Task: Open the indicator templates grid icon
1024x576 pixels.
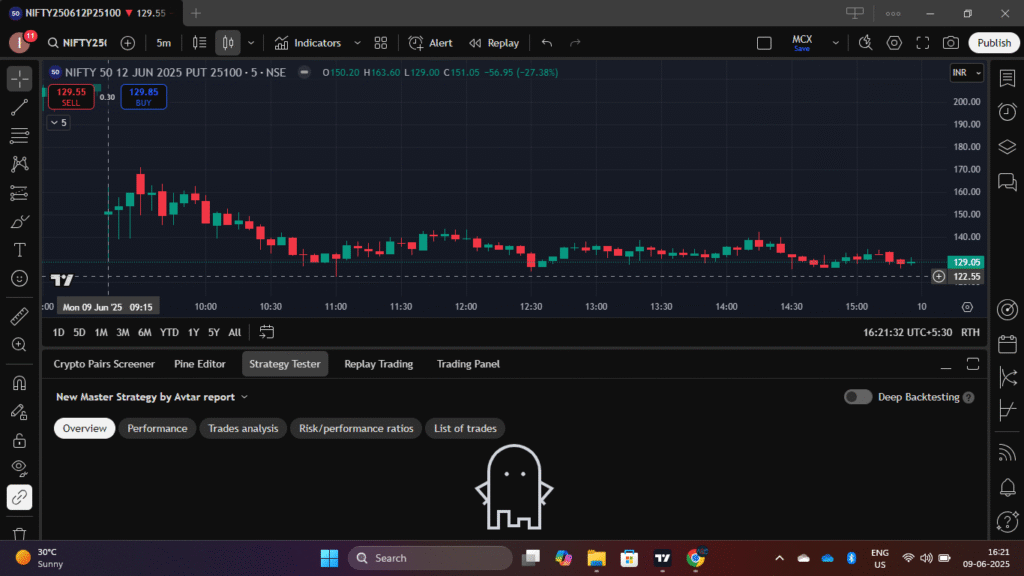Action: 381,43
